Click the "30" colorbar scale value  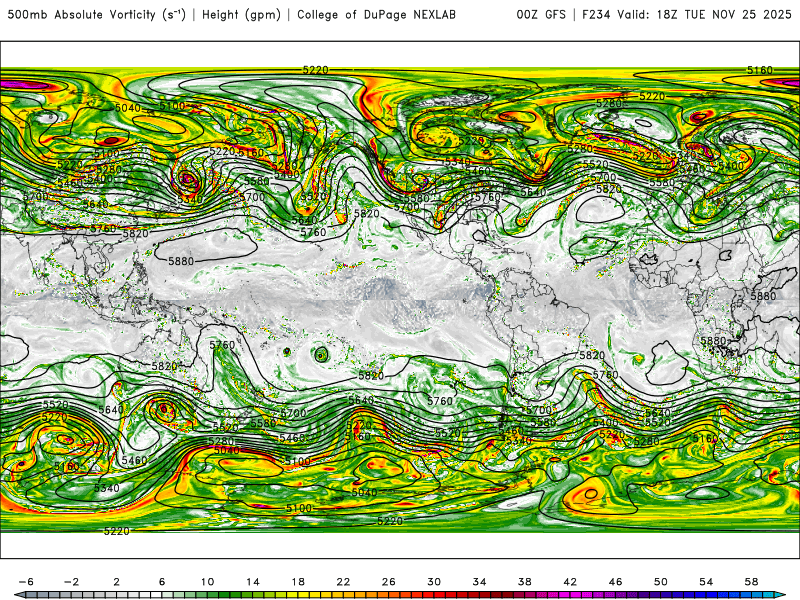click(434, 582)
